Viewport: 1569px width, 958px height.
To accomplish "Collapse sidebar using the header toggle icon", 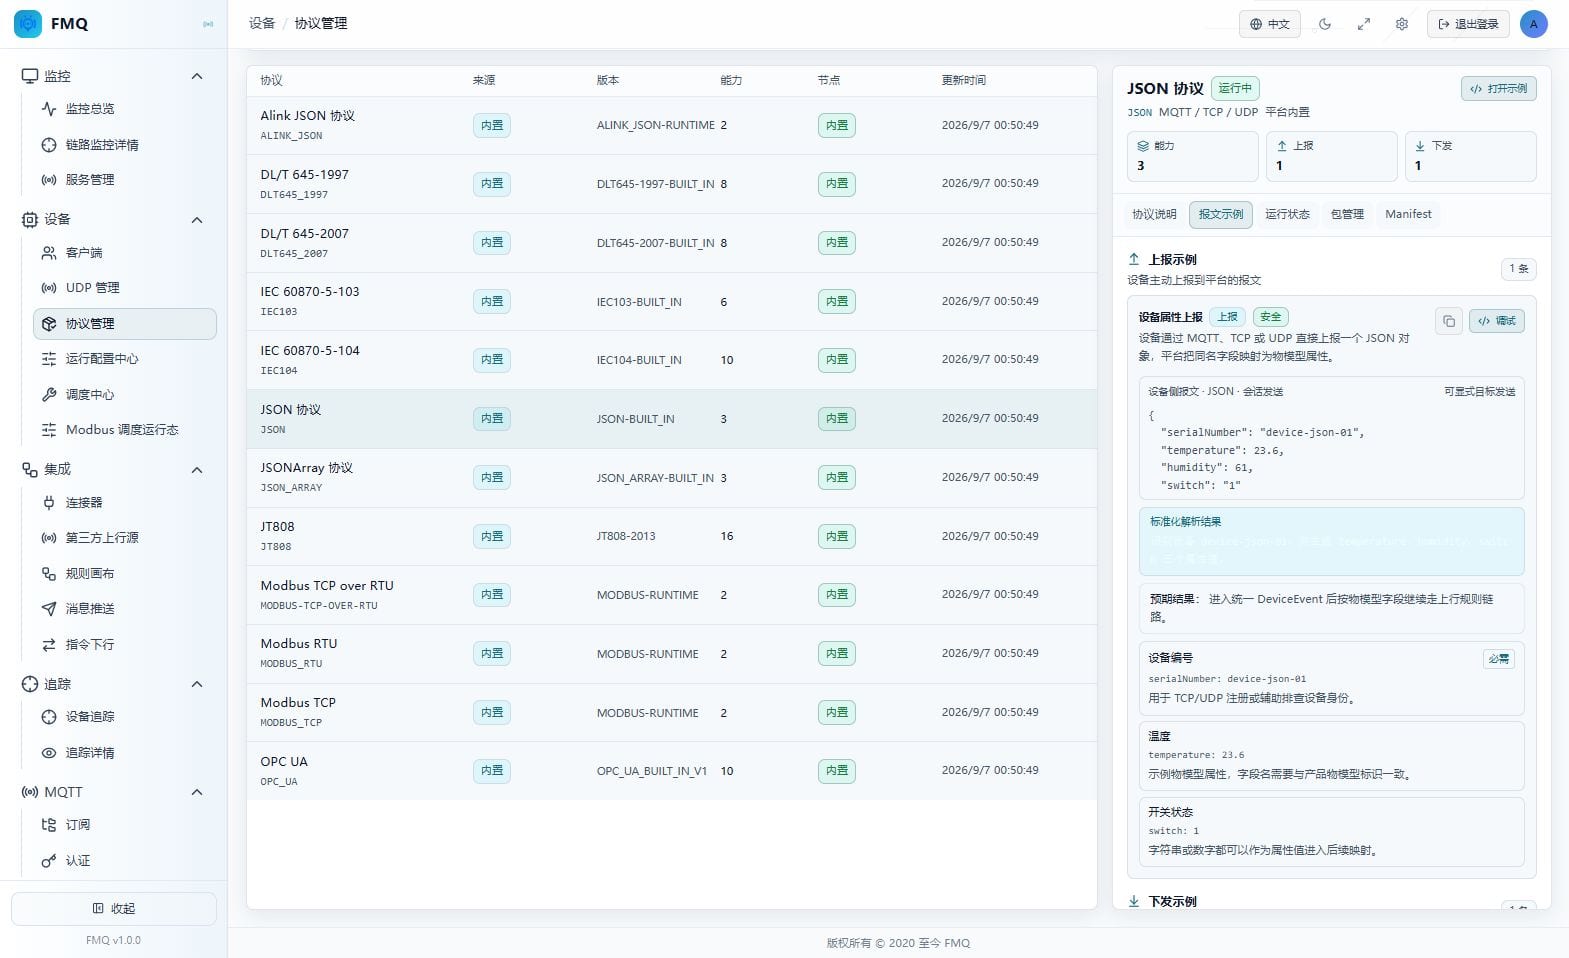I will pyautogui.click(x=208, y=24).
